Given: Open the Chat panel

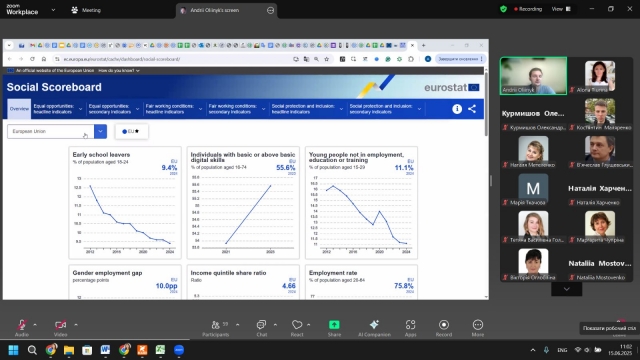Looking at the screenshot, I should (262, 328).
